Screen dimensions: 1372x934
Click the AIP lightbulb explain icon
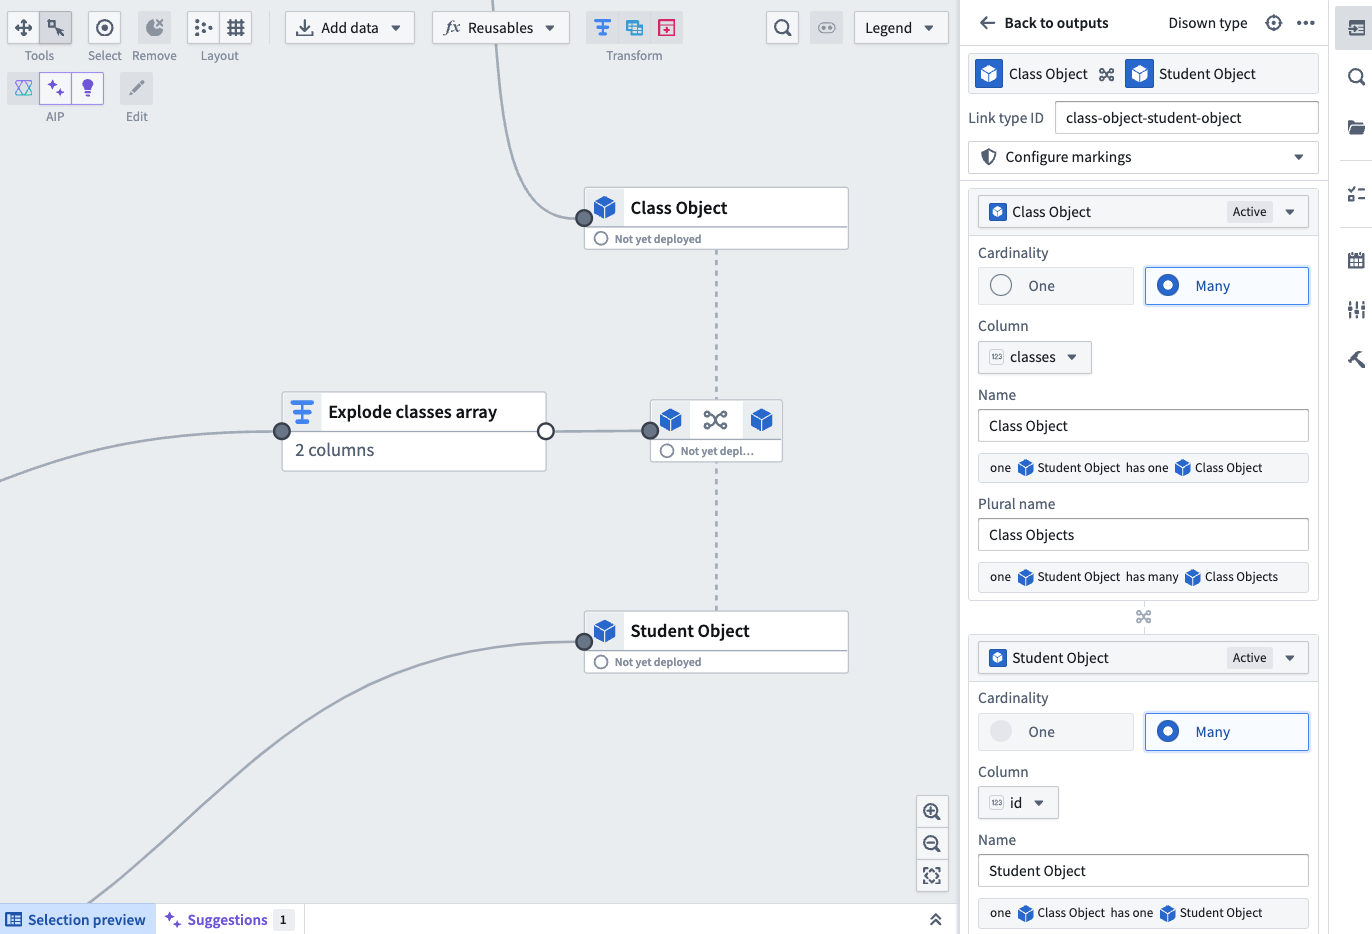[88, 89]
